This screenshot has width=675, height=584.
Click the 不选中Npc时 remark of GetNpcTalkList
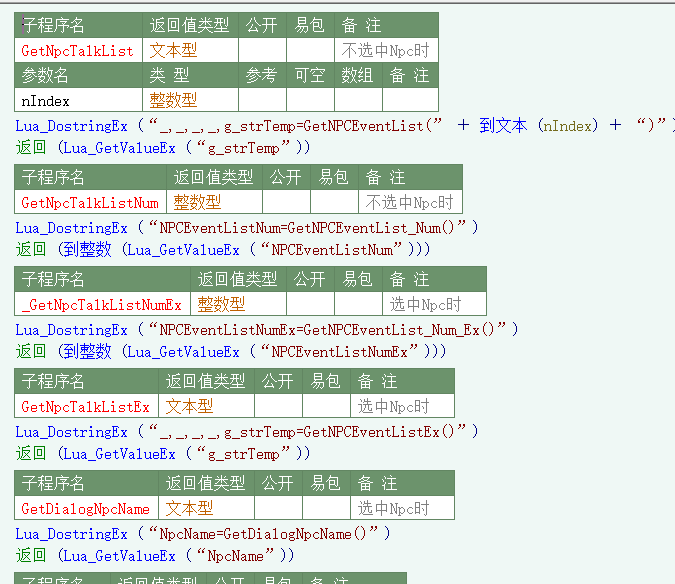coord(385,51)
